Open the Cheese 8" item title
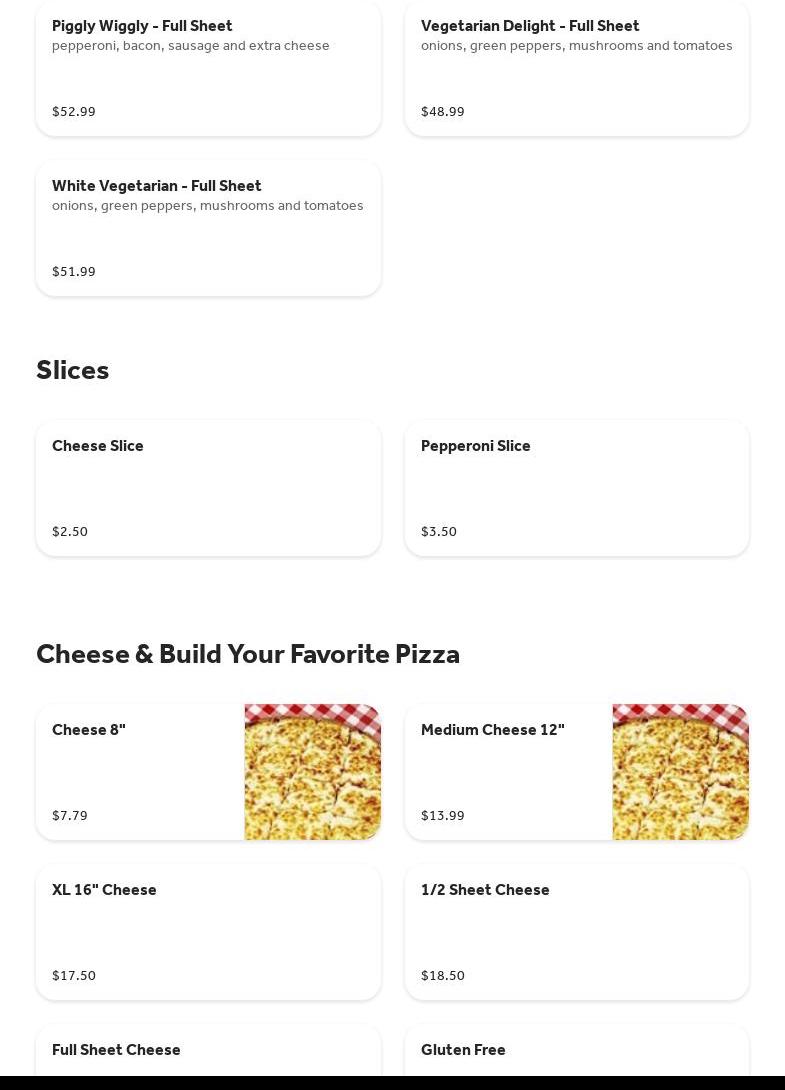This screenshot has height=1090, width=785. pos(89,730)
